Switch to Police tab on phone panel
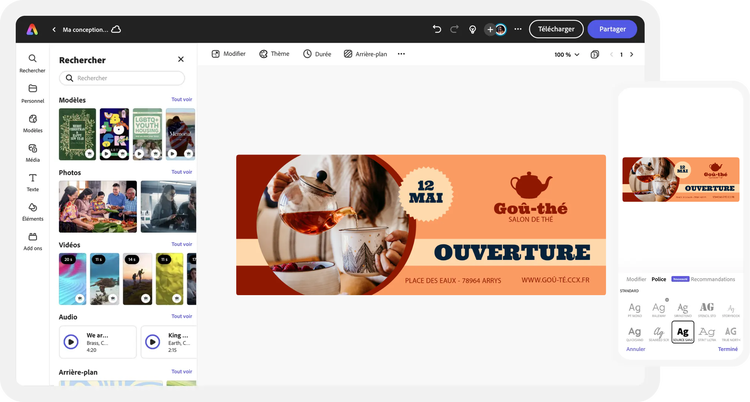This screenshot has height=402, width=750. [659, 279]
